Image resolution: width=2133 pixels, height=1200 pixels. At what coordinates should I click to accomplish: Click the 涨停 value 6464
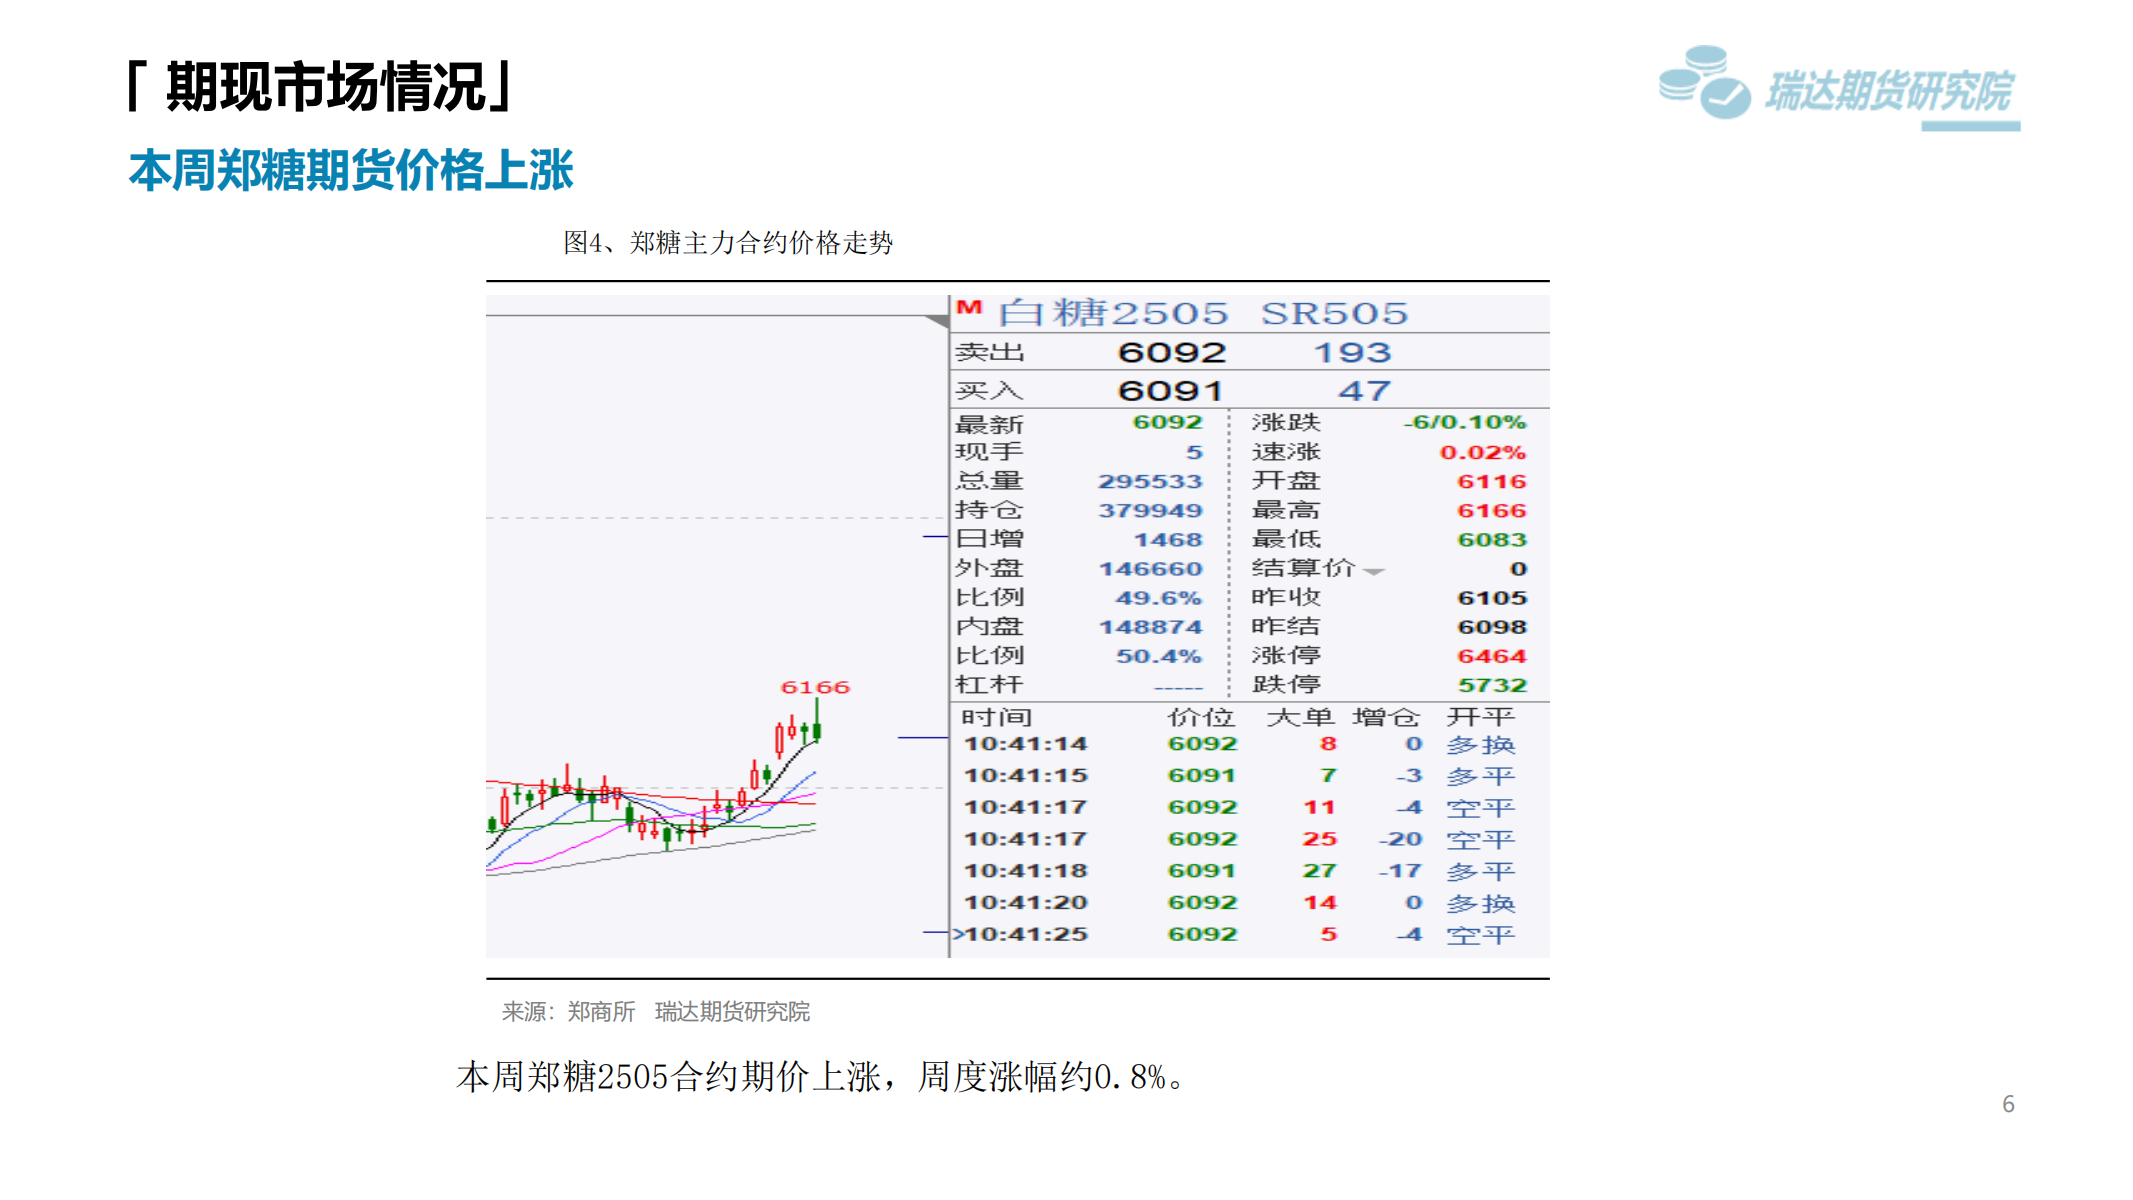pyautogui.click(x=1491, y=656)
